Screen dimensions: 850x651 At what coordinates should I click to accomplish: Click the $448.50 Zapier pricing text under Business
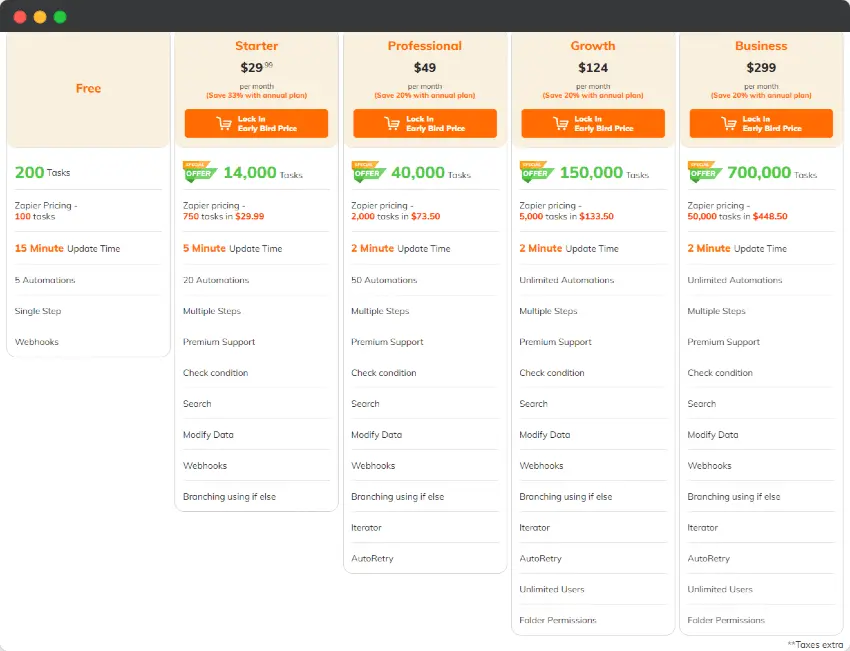tap(766, 216)
